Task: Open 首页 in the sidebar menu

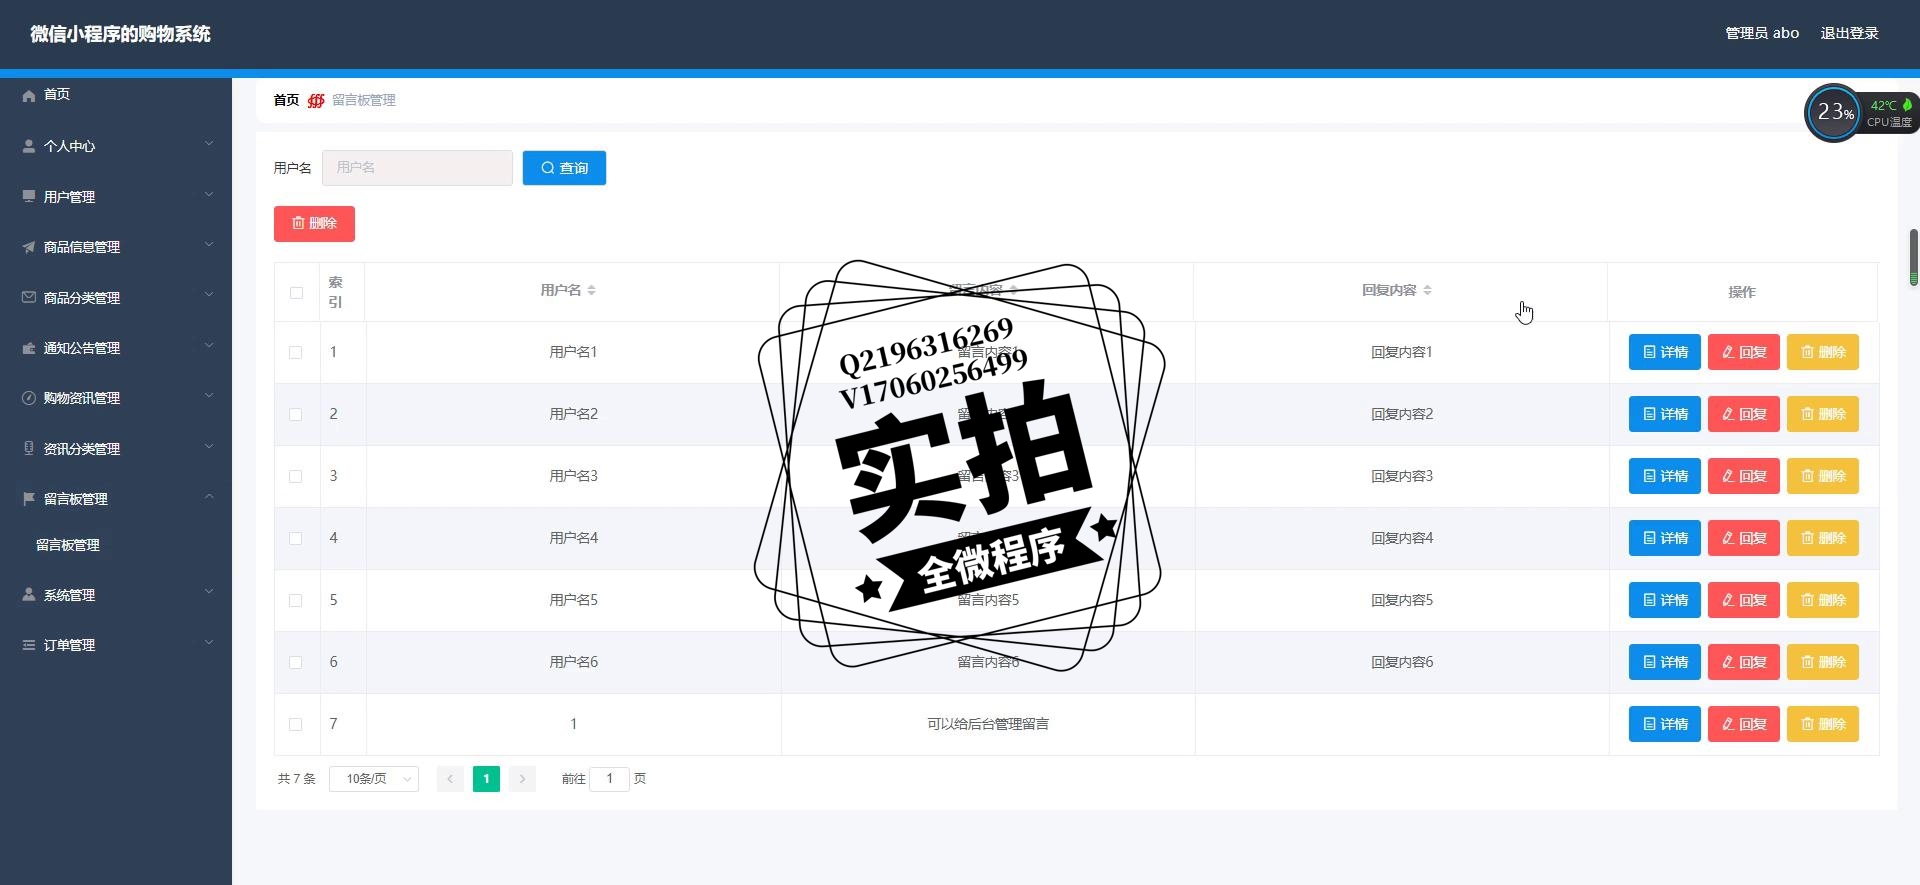Action: coord(116,95)
